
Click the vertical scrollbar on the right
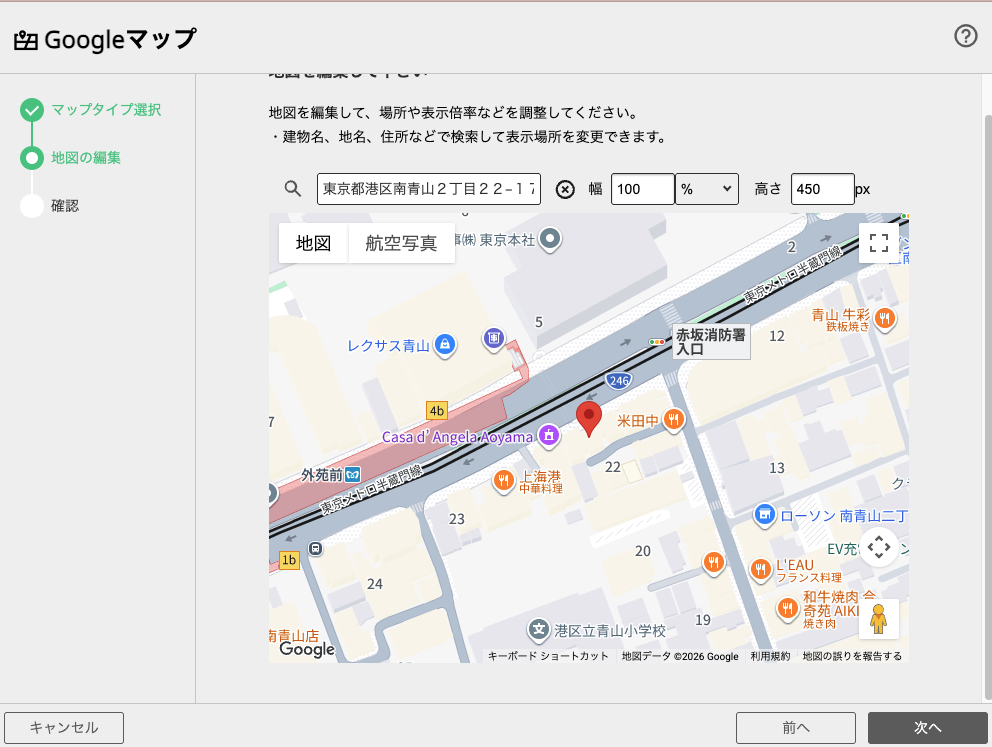coord(988,405)
